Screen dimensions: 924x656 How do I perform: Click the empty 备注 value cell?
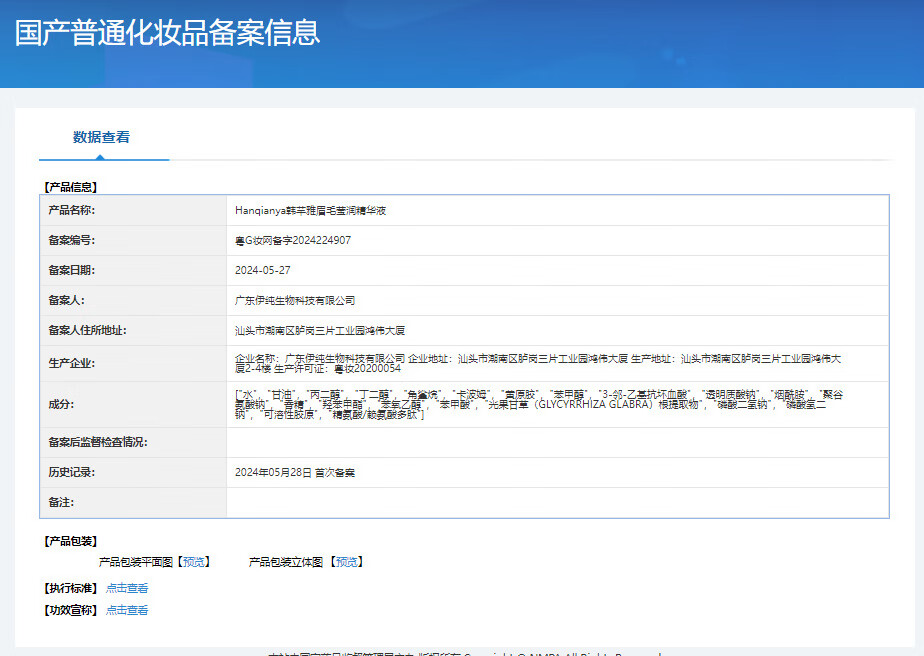click(x=557, y=502)
